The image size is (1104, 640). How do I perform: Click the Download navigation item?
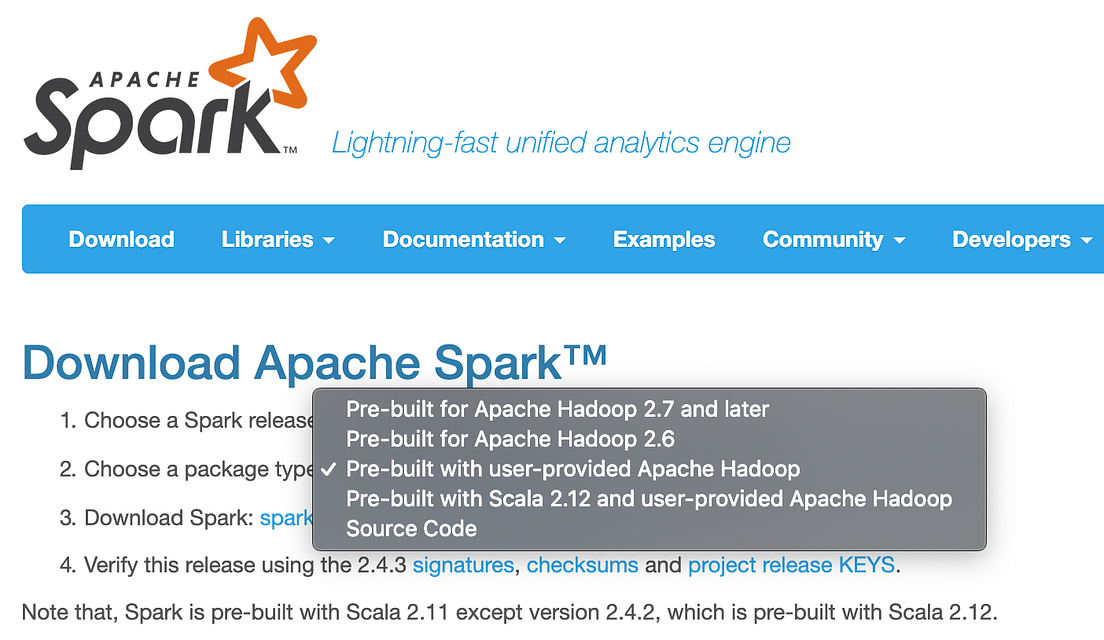120,239
